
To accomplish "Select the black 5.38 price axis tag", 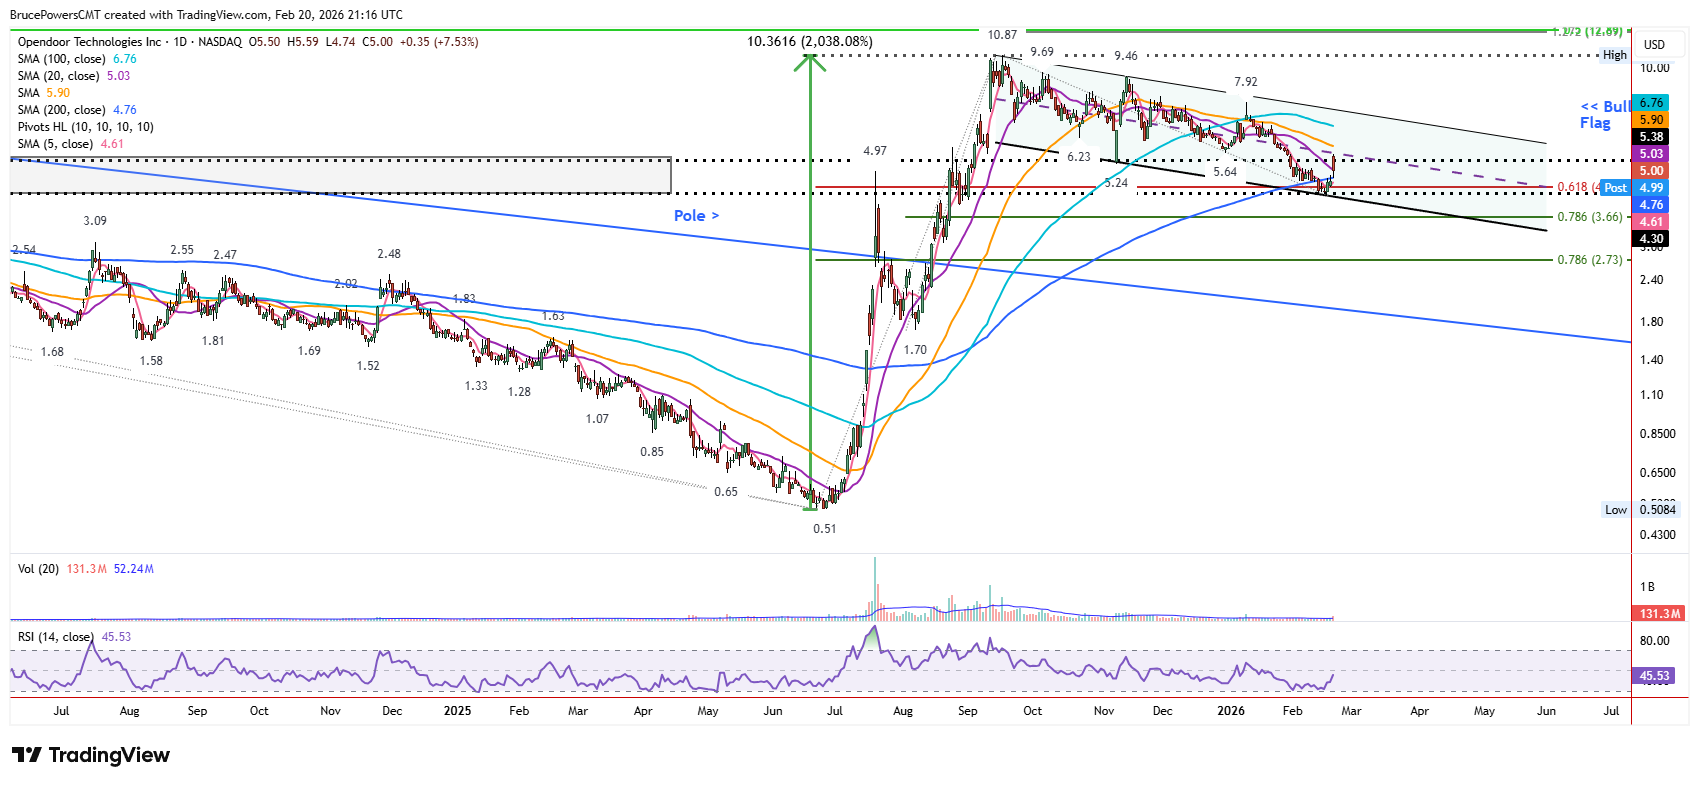I will coord(1651,137).
